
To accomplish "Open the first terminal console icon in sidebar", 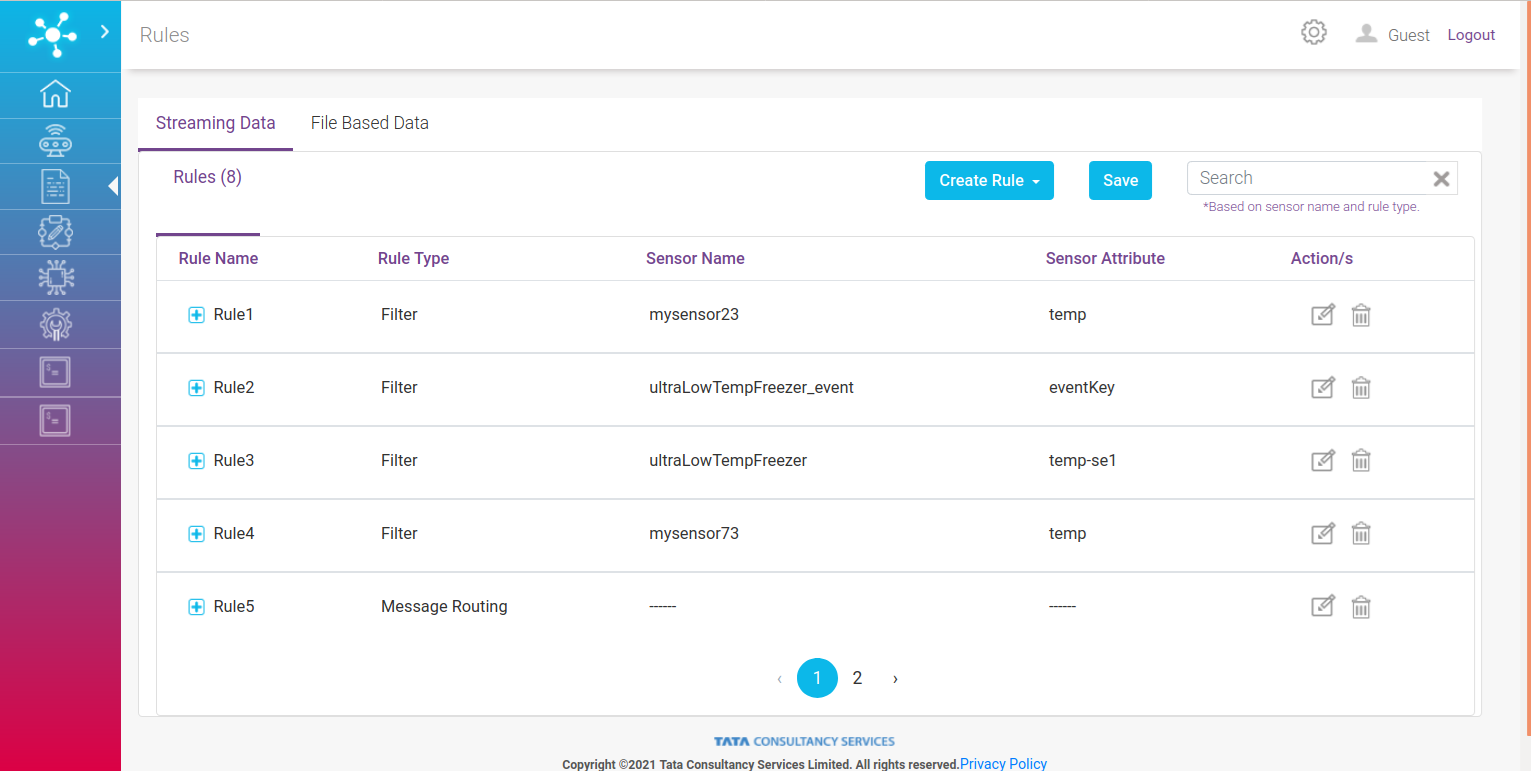I will (x=55, y=372).
